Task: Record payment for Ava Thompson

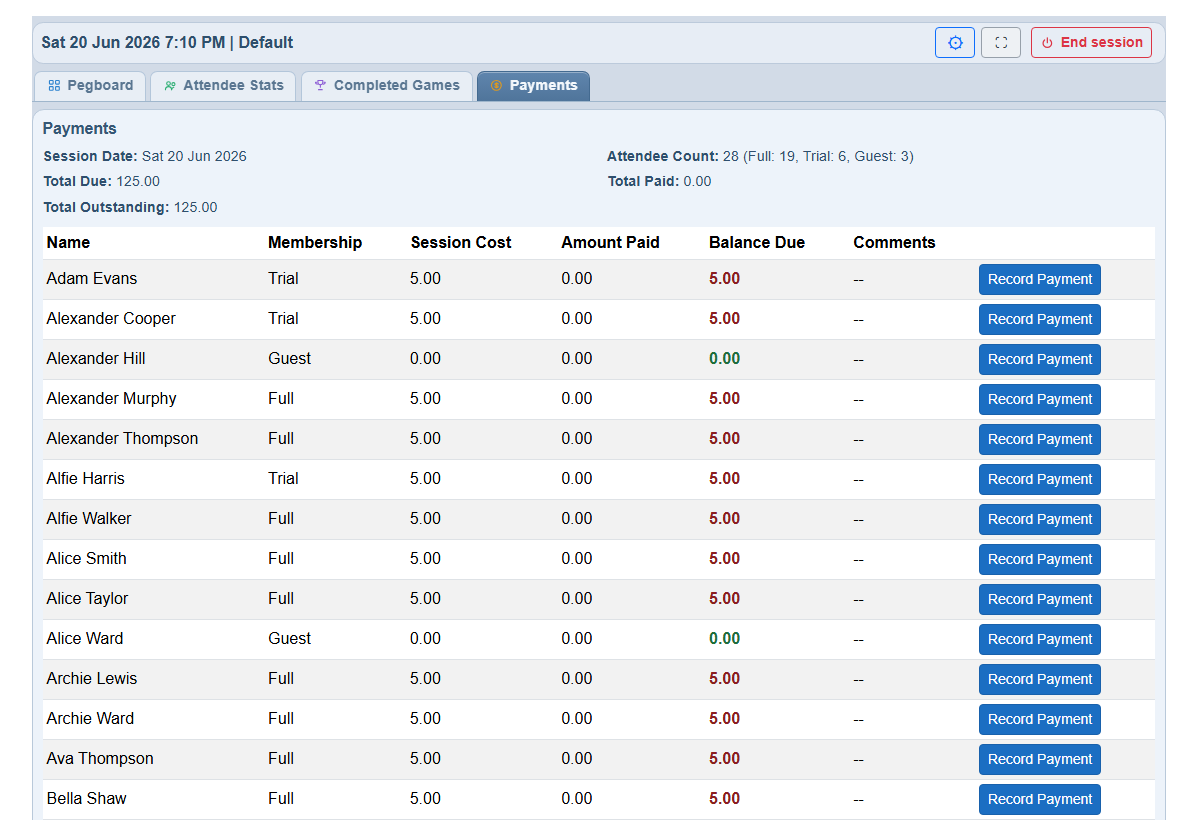Action: [x=1040, y=759]
